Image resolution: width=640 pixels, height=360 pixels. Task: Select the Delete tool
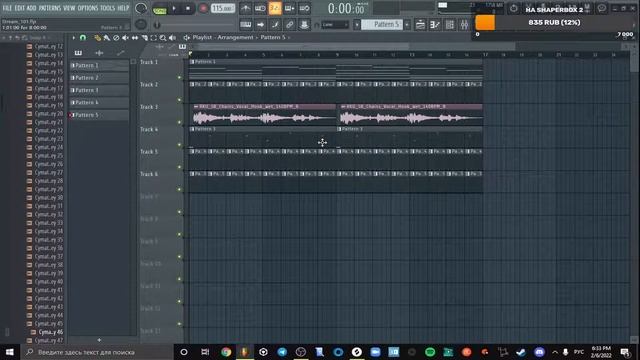(116, 38)
